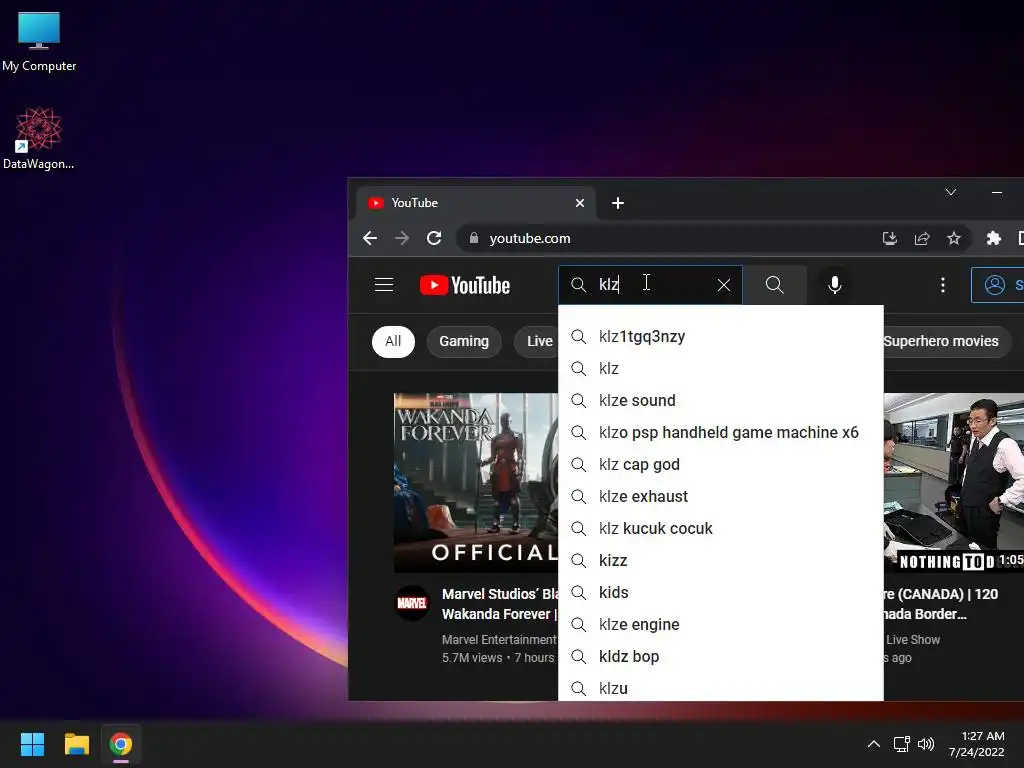The width and height of the screenshot is (1024, 768).
Task: Show hidden system tray icons
Action: click(x=874, y=744)
